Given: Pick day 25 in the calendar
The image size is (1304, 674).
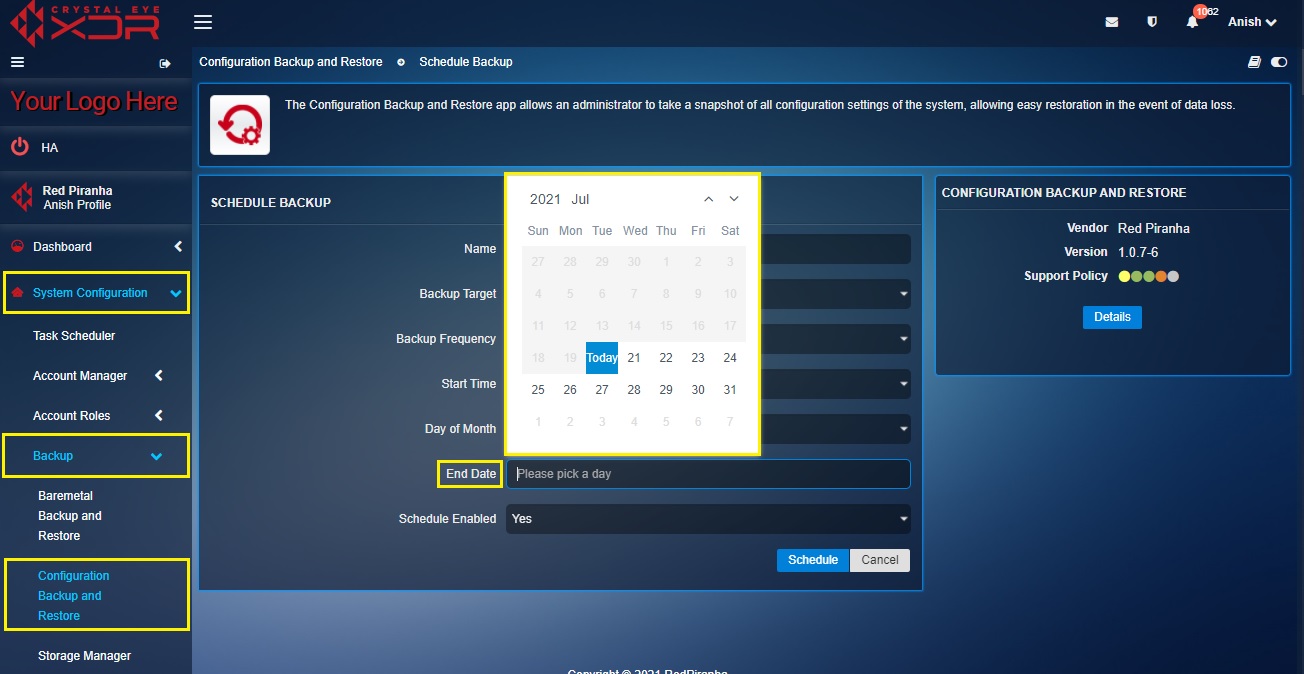Looking at the screenshot, I should pos(538,390).
